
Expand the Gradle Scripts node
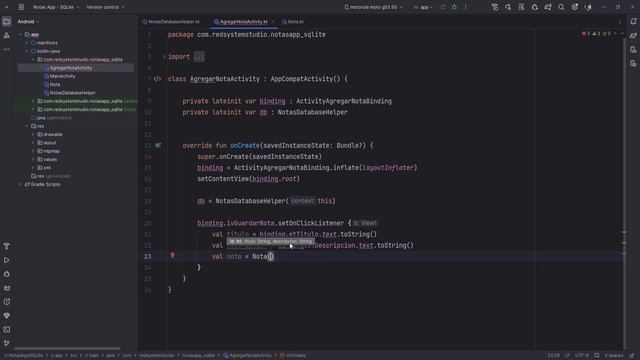pyautogui.click(x=20, y=184)
